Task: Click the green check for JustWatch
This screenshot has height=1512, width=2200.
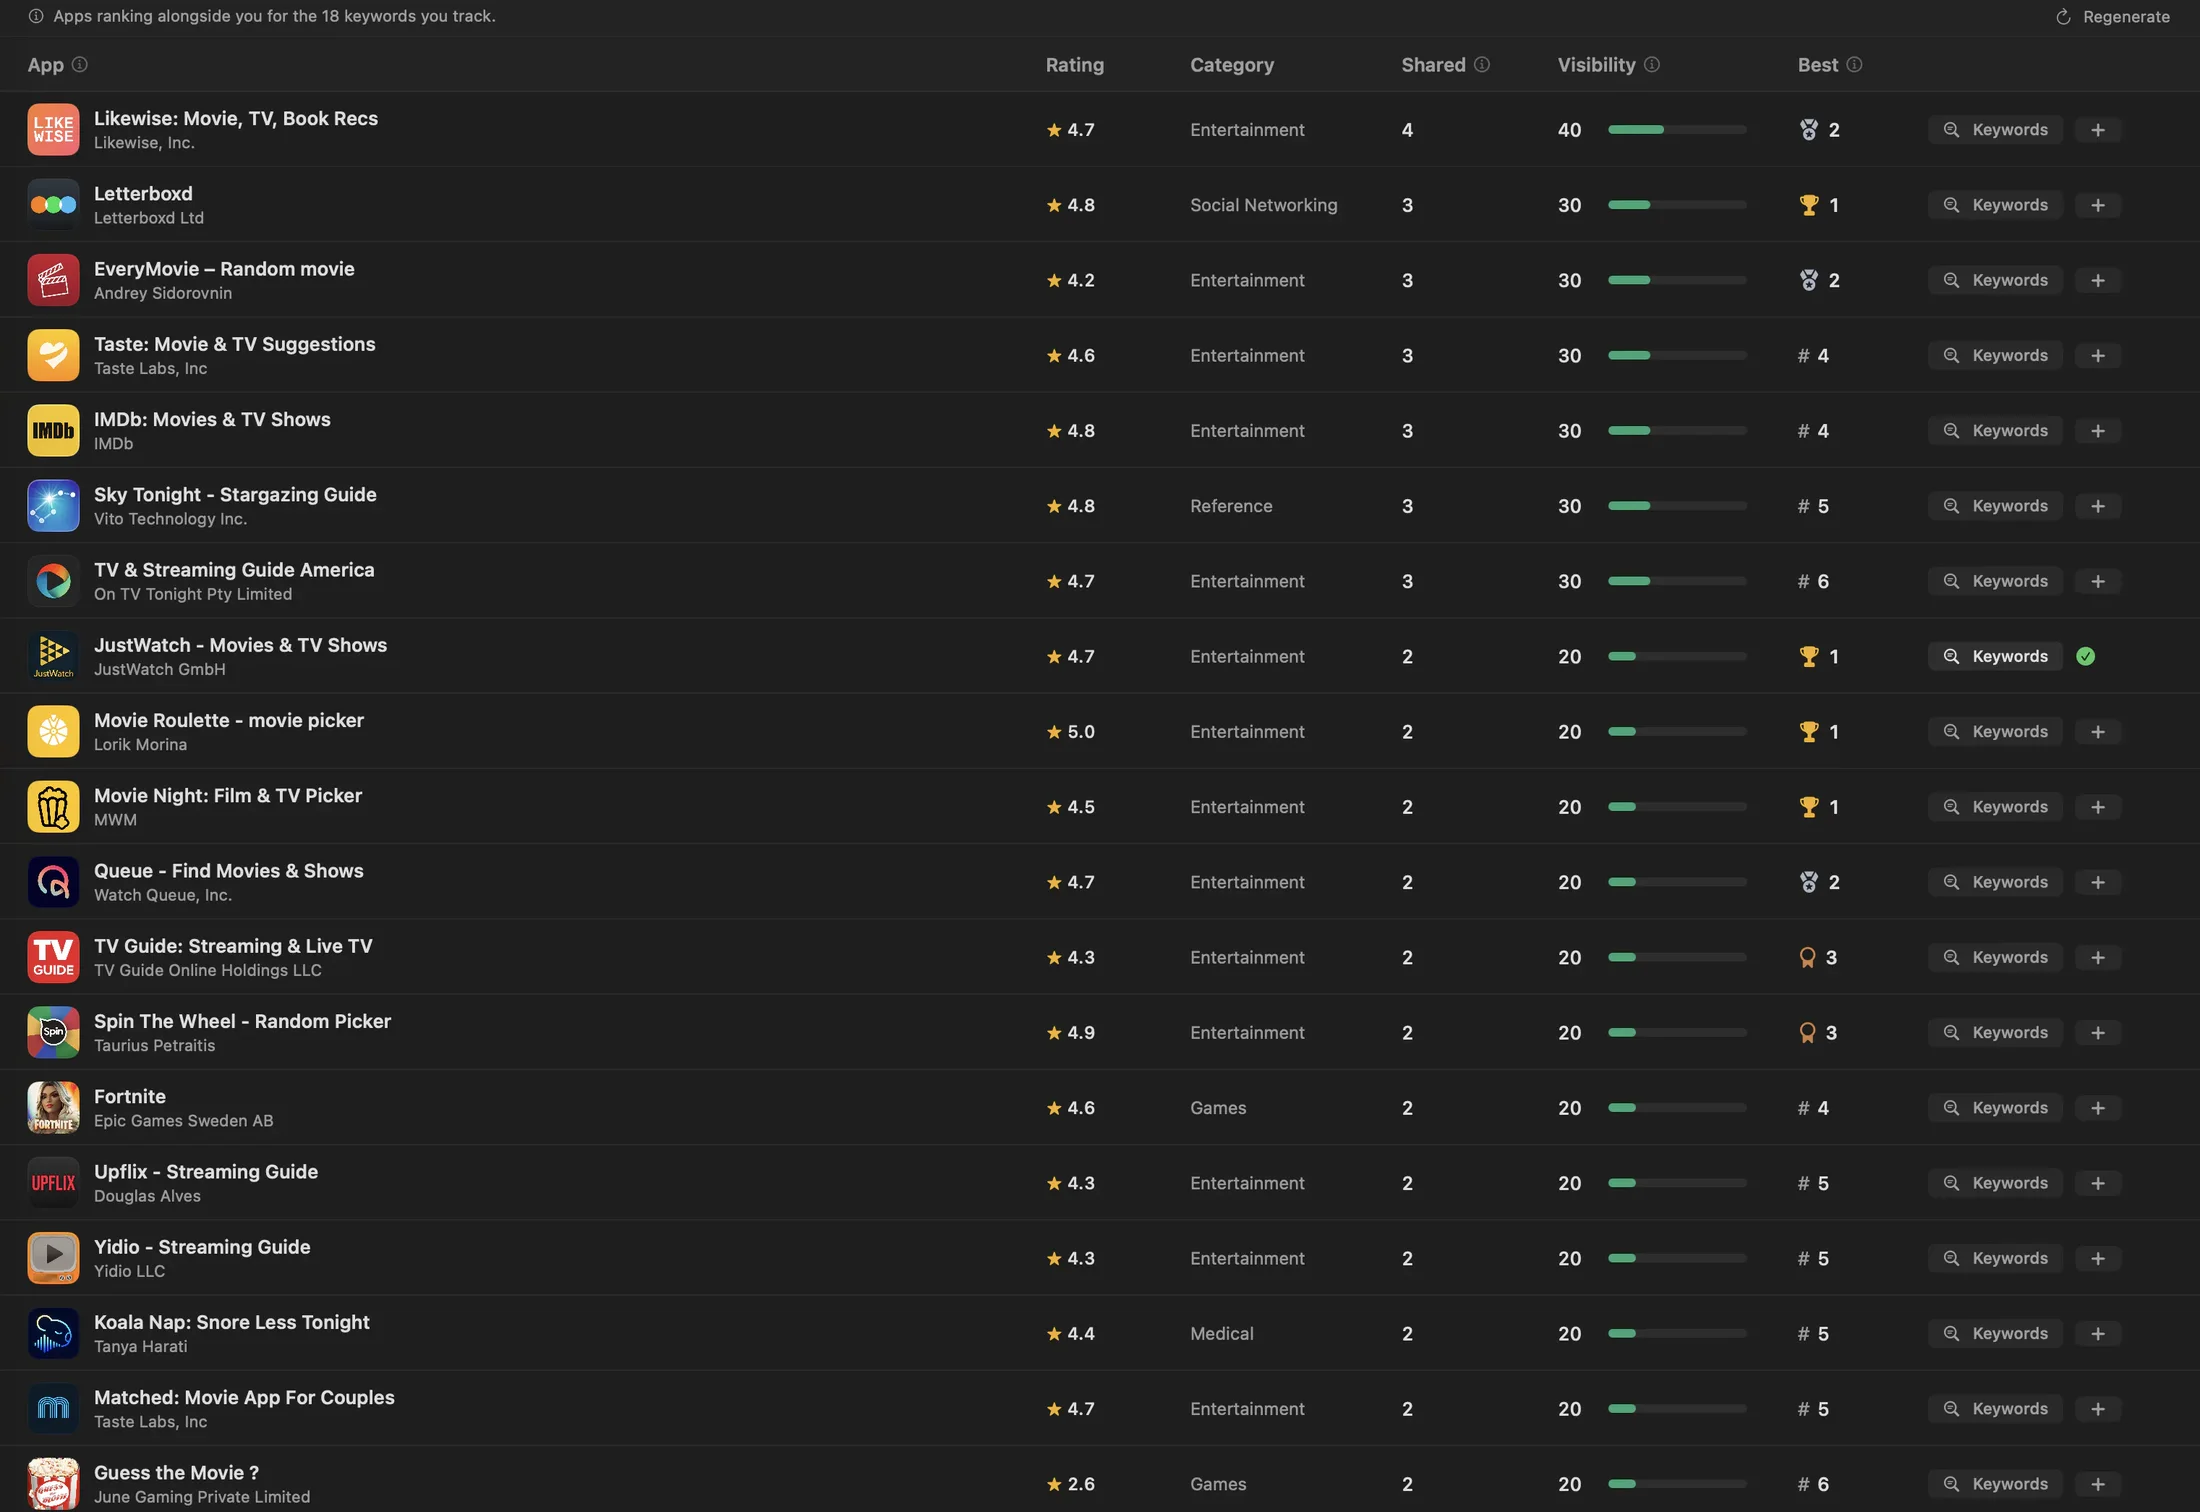Action: tap(2086, 656)
